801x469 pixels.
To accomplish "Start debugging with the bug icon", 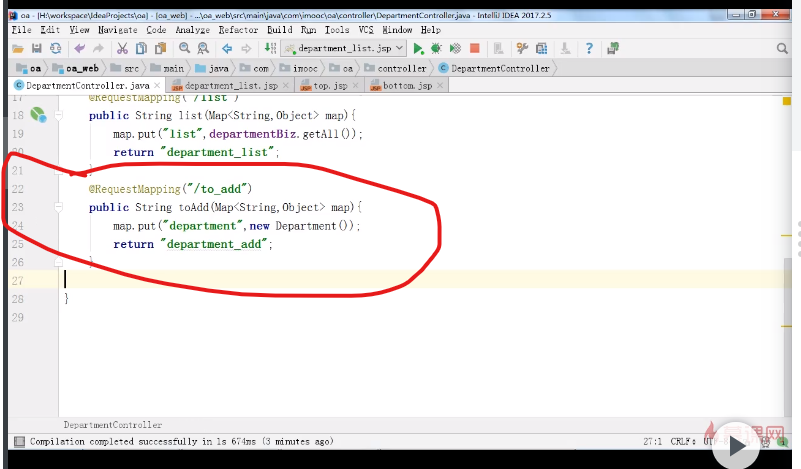I will coord(436,49).
